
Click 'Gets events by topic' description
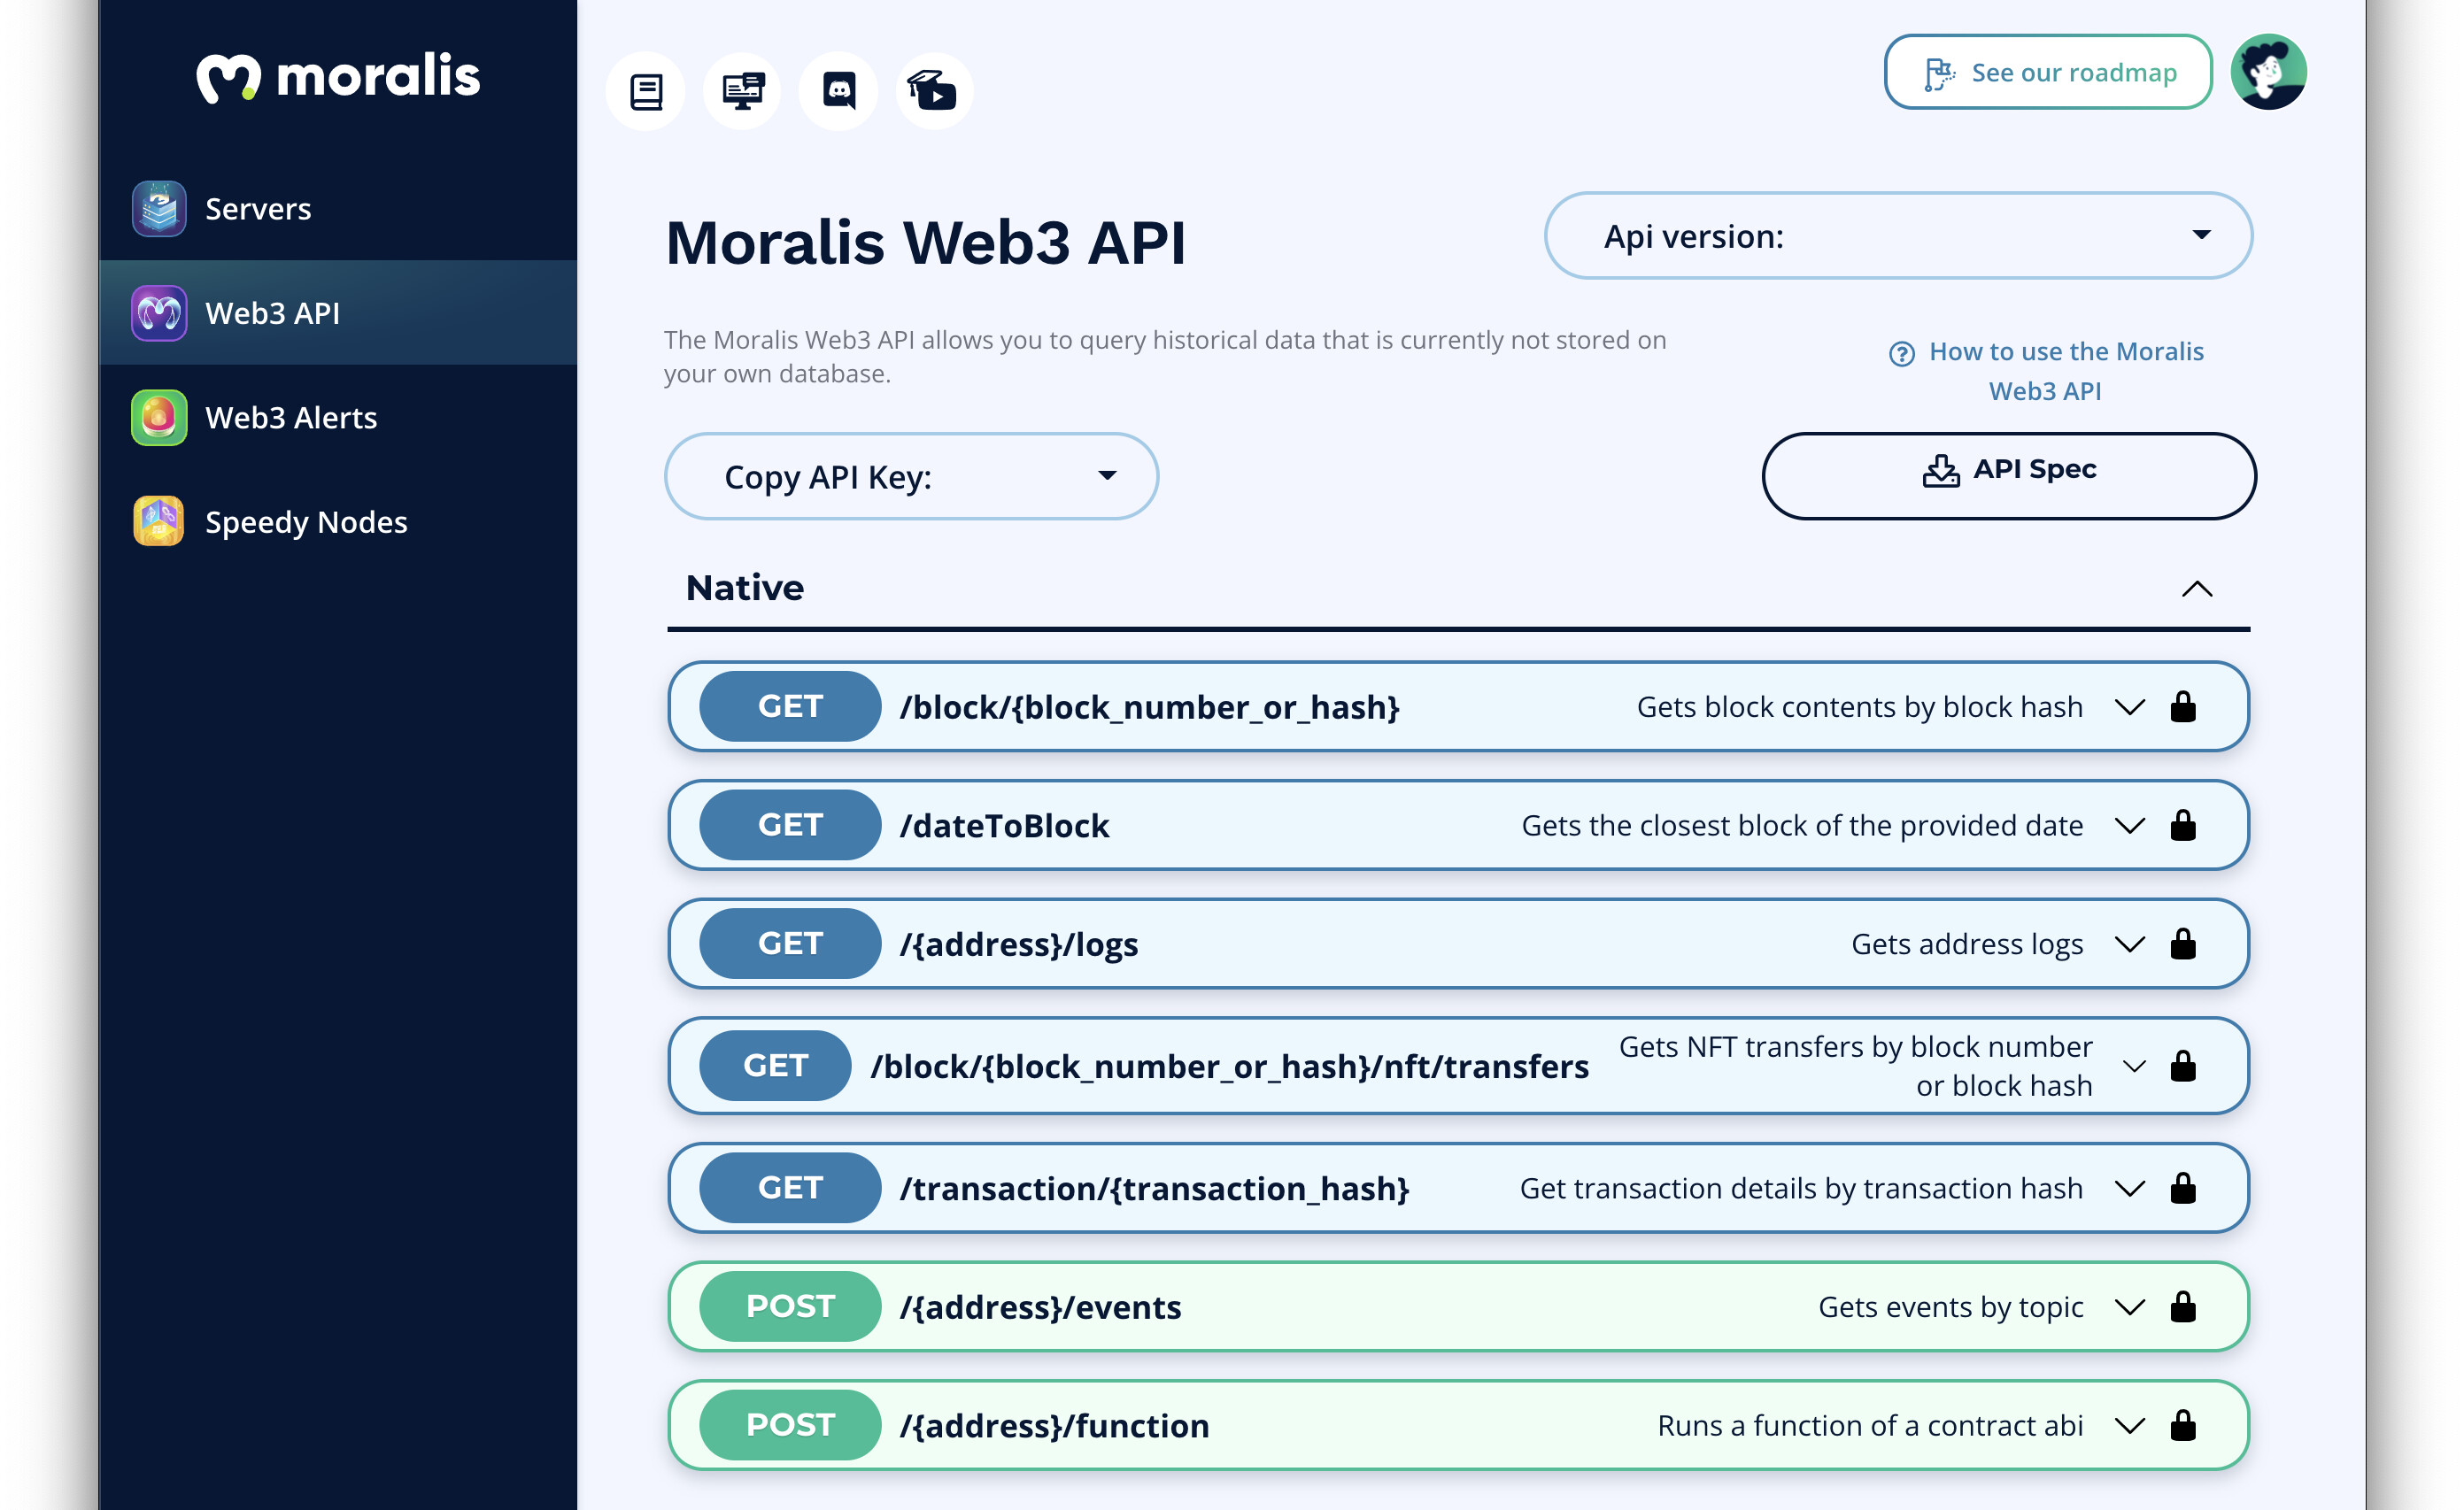tap(1950, 1307)
